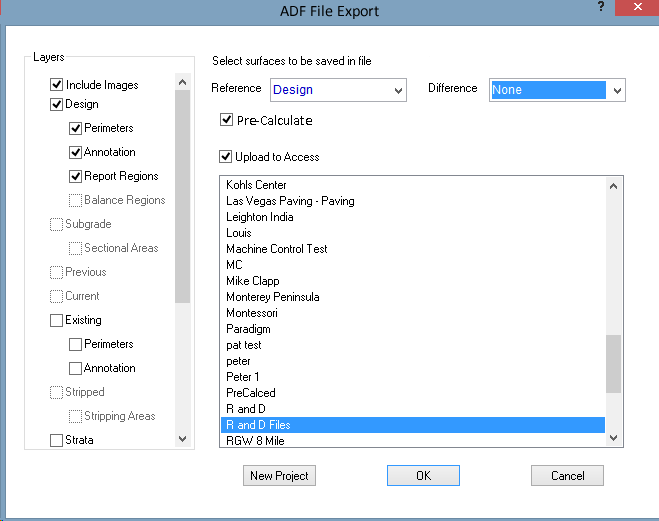Uncheck the Include Images checkbox
Viewport: 659px width, 521px height.
(x=57, y=86)
